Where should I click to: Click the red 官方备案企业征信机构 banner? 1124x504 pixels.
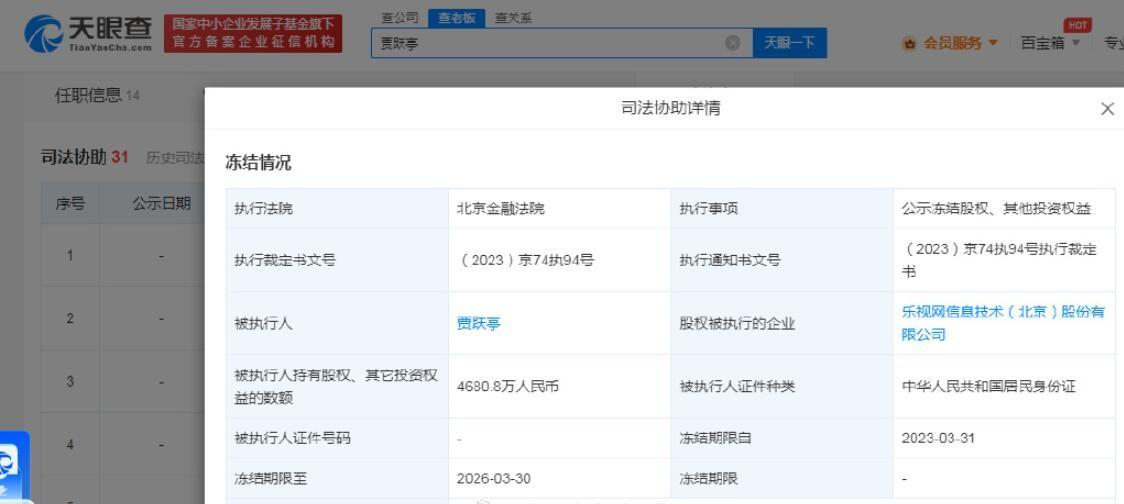253,33
